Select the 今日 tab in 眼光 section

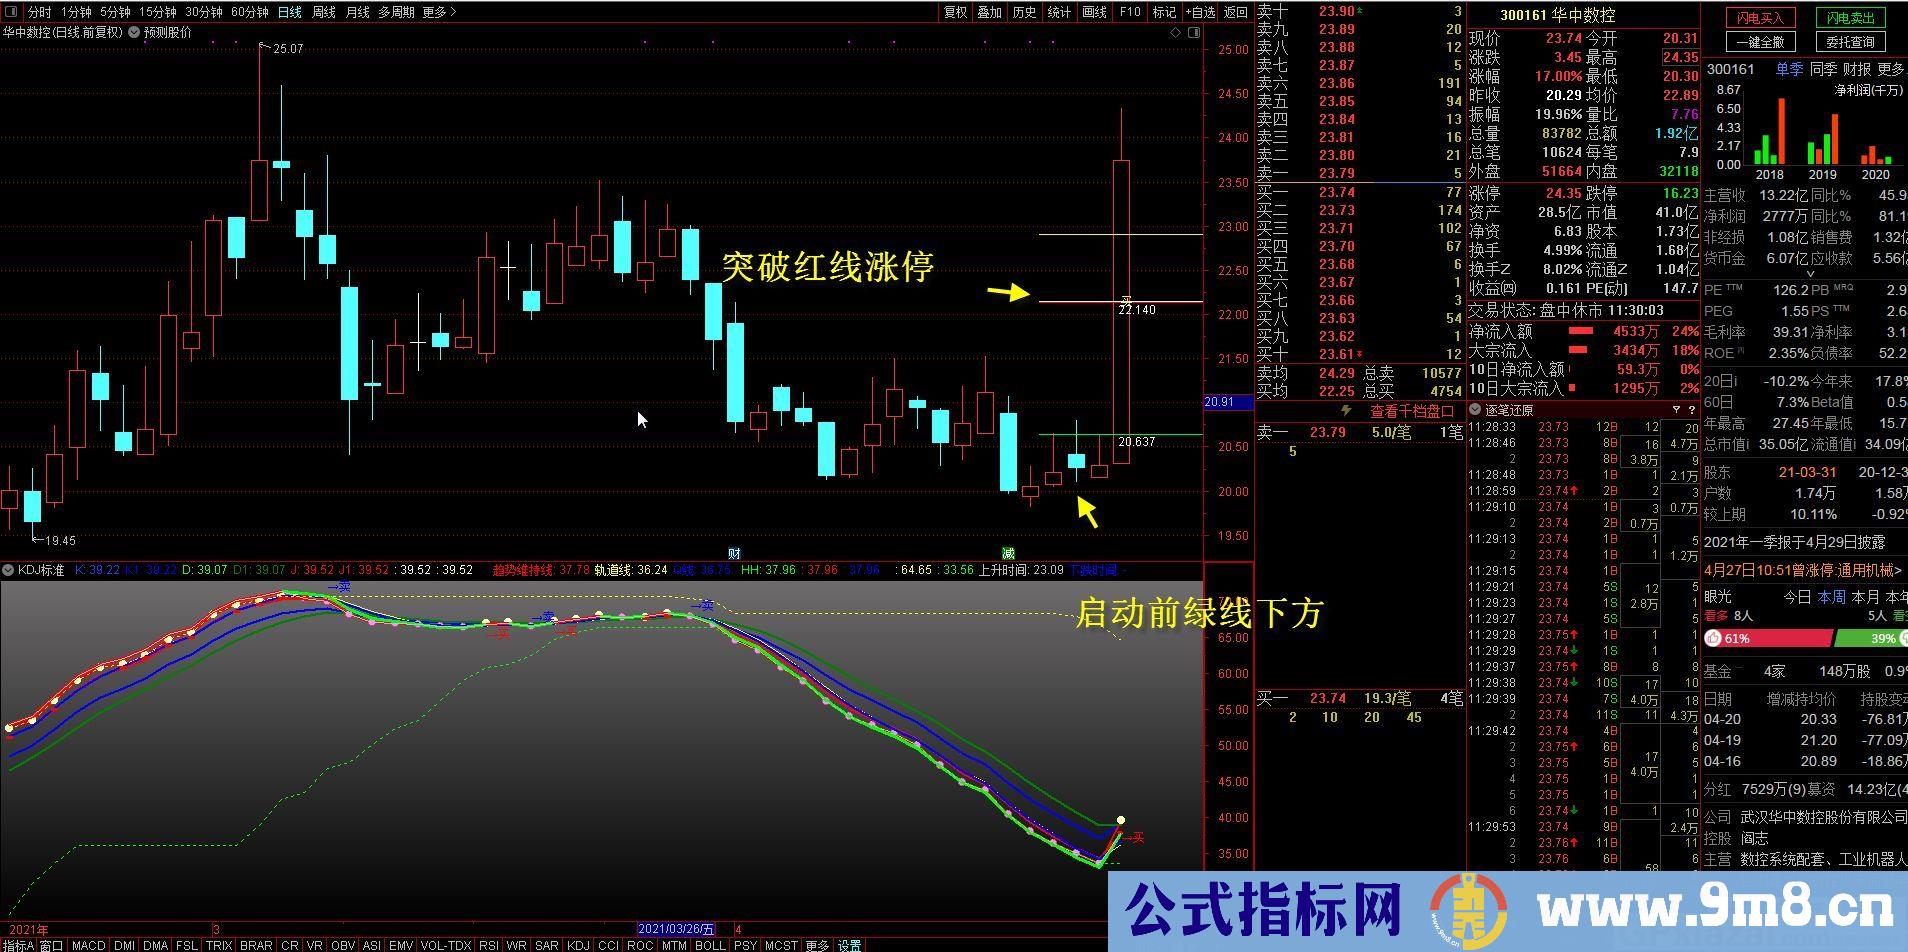tap(1797, 597)
